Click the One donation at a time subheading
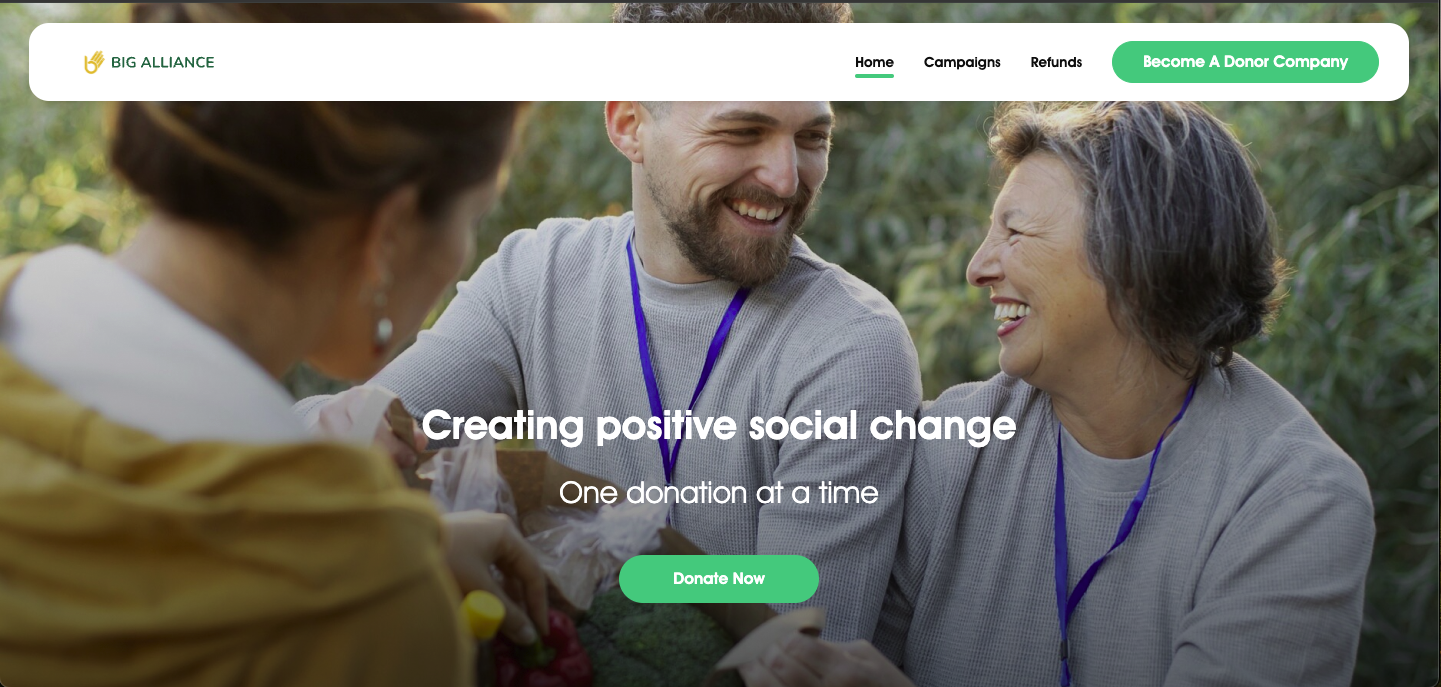The height and width of the screenshot is (687, 1441). coord(719,492)
